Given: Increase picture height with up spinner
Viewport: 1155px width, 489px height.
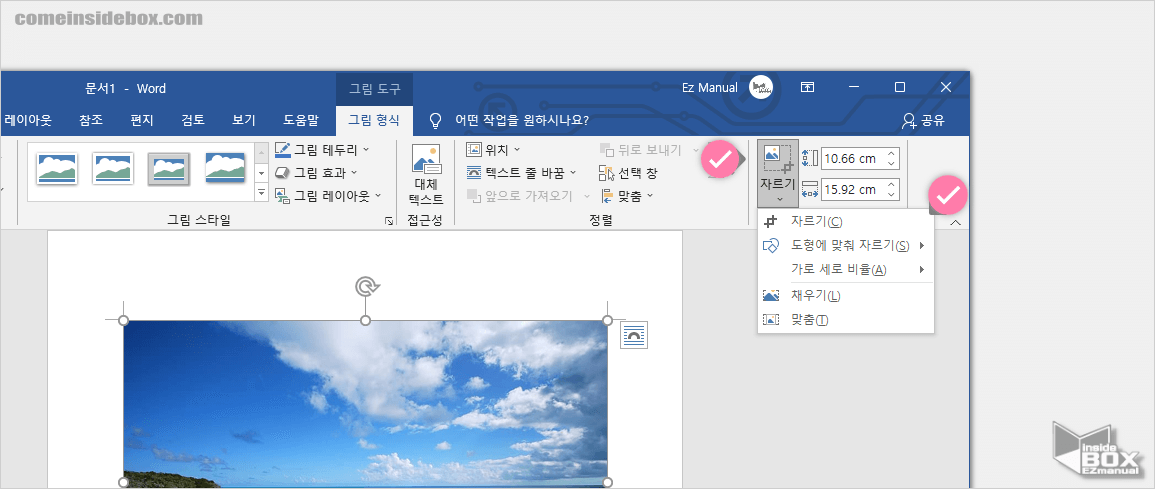Looking at the screenshot, I should 891,153.
